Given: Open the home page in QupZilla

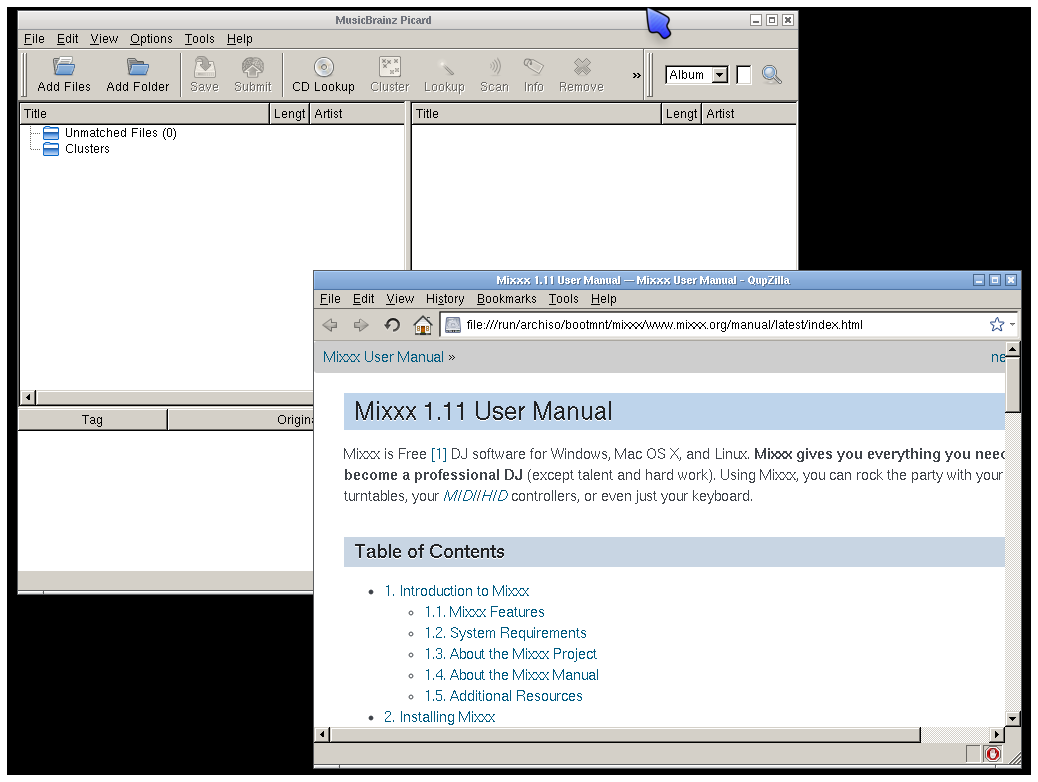Looking at the screenshot, I should pyautogui.click(x=422, y=324).
